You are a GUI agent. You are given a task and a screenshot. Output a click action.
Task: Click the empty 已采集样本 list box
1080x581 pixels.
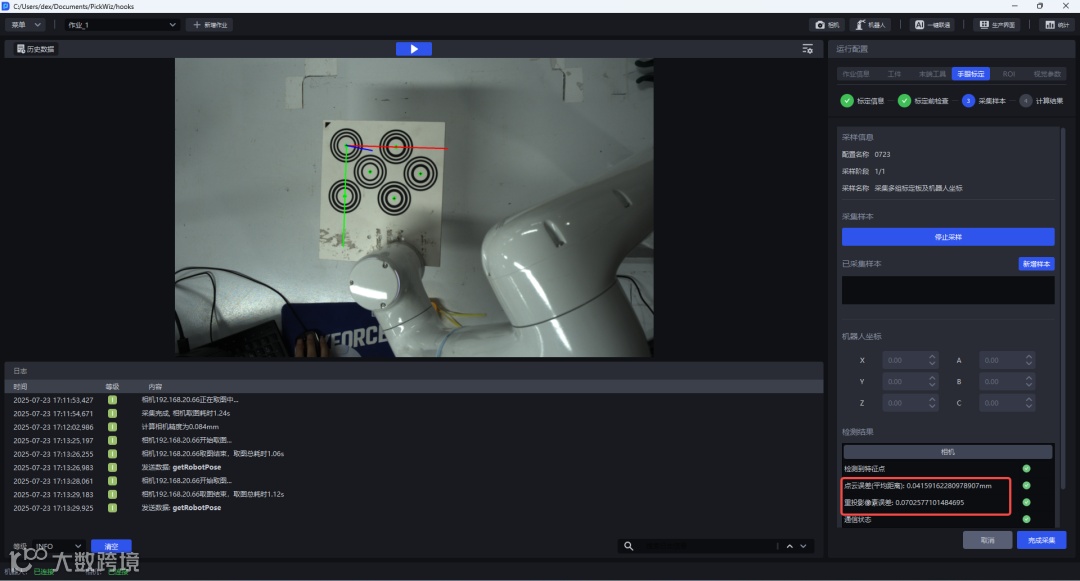click(x=948, y=290)
